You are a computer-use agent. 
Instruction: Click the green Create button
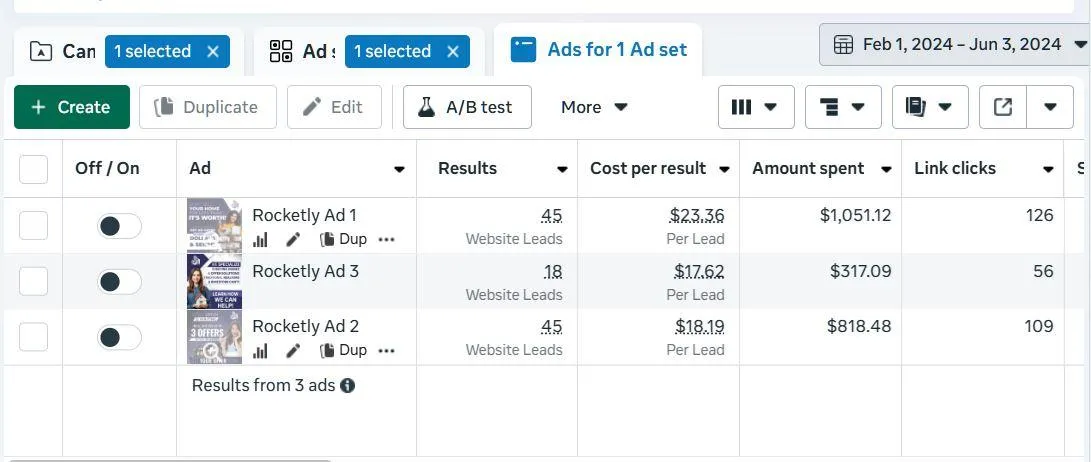tap(72, 107)
